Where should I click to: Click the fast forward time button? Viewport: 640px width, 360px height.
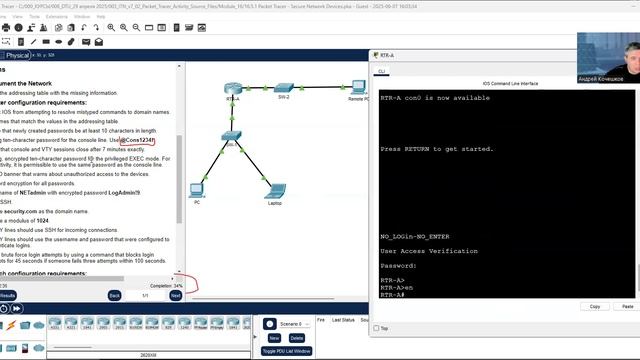coord(17,309)
